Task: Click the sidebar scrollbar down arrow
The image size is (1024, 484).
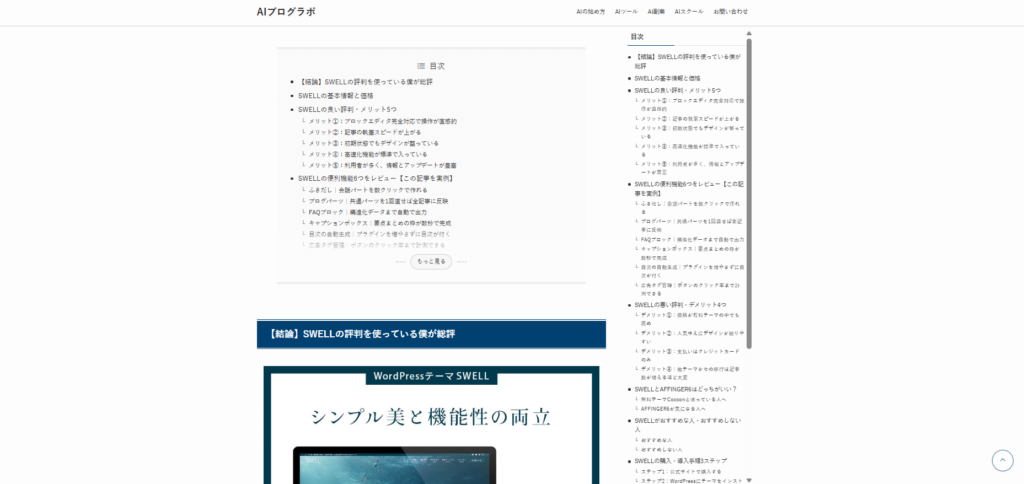Action: point(749,480)
